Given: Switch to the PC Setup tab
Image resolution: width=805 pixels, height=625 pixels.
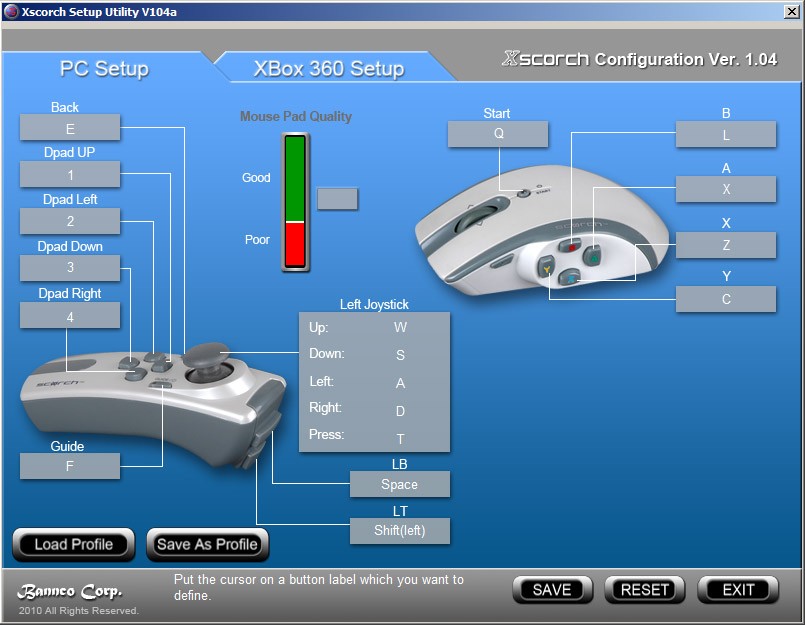Looking at the screenshot, I should [104, 68].
